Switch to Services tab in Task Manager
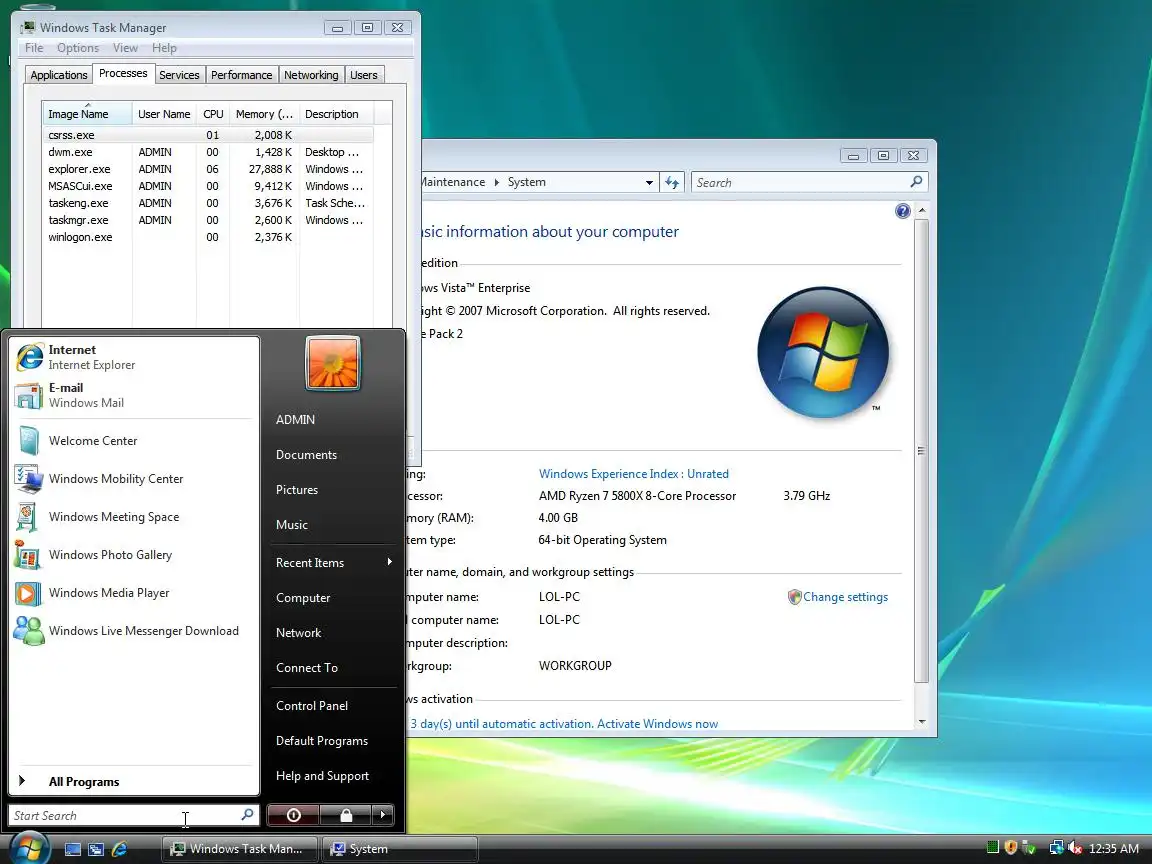1152x864 pixels. point(179,75)
